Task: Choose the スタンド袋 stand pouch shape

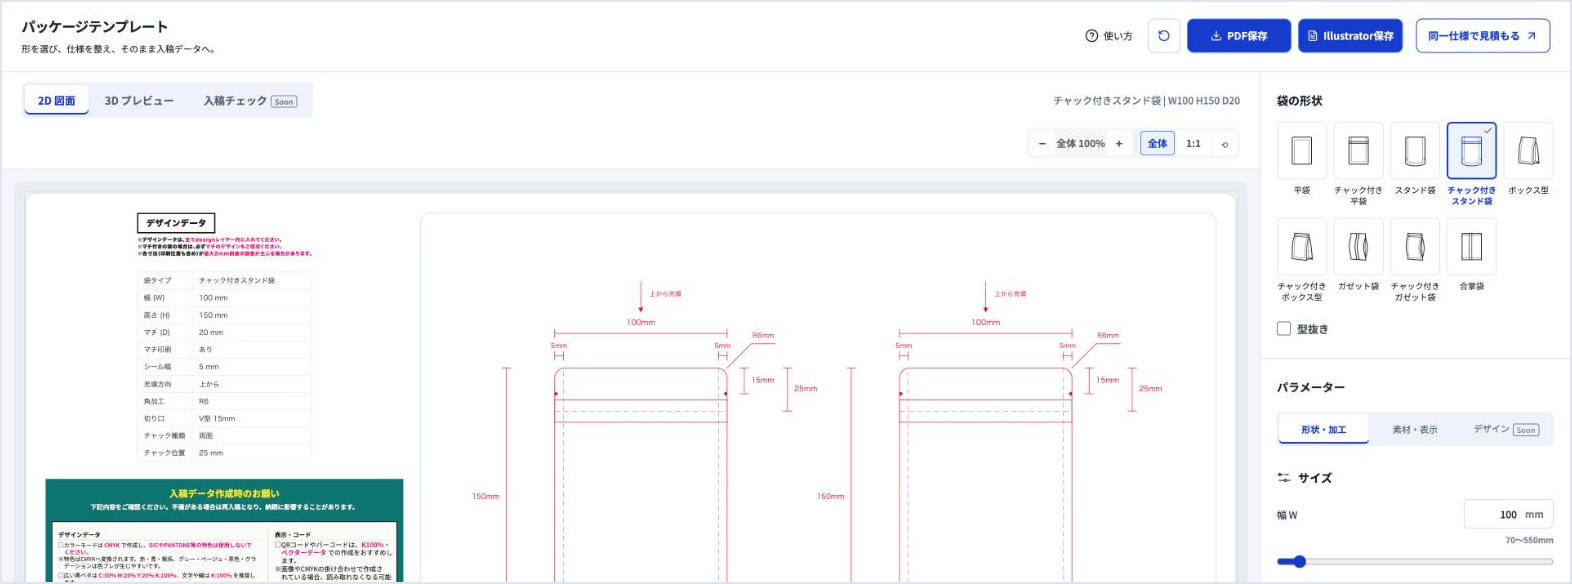Action: (1415, 151)
